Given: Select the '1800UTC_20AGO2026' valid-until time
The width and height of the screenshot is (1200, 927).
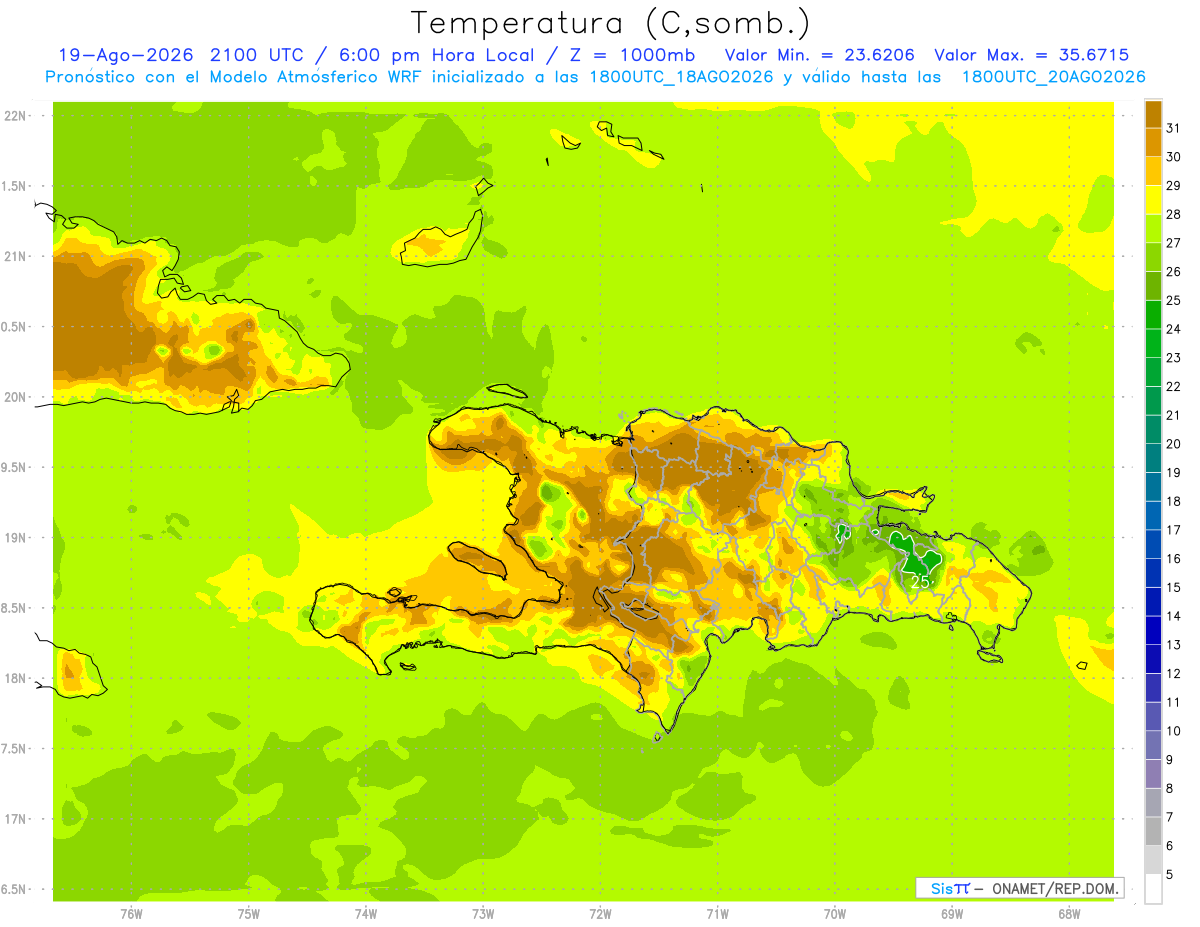Looking at the screenshot, I should 1053,77.
